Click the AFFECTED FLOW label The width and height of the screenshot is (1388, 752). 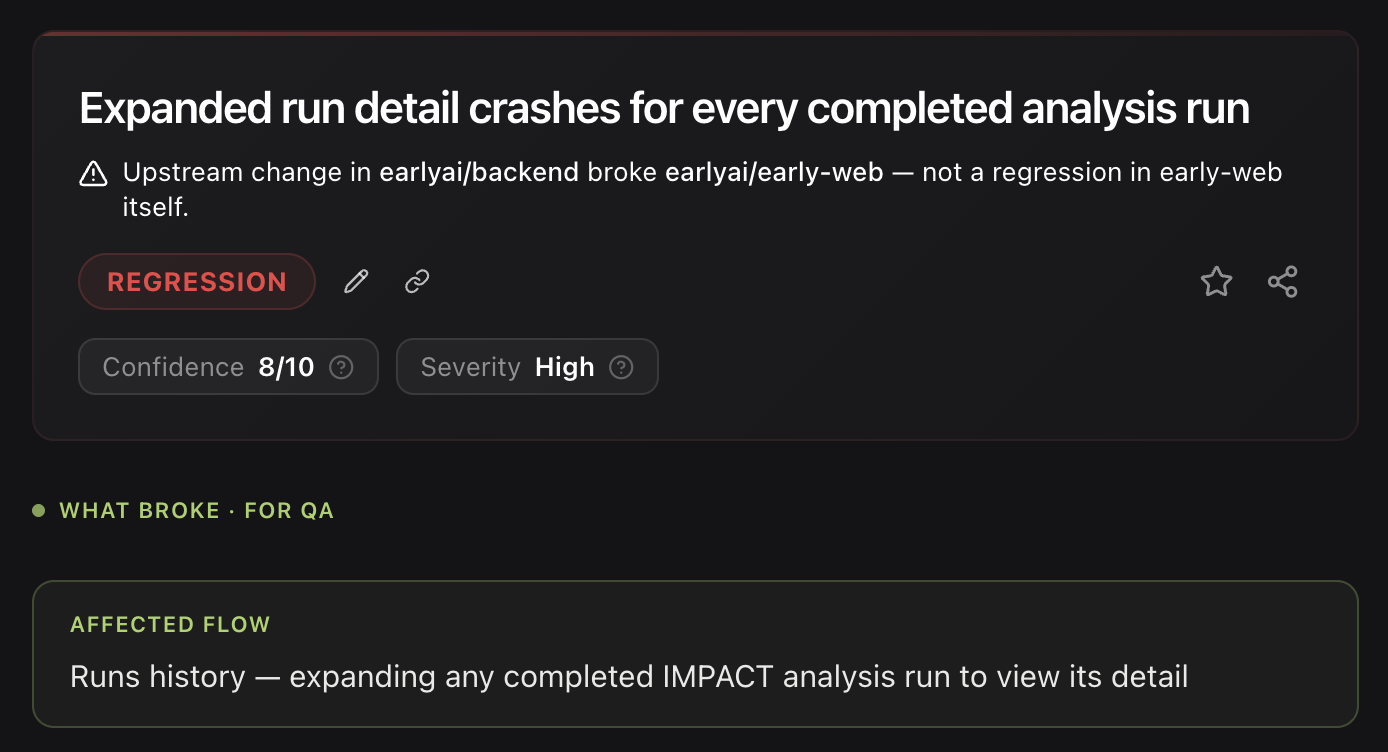[x=170, y=625]
